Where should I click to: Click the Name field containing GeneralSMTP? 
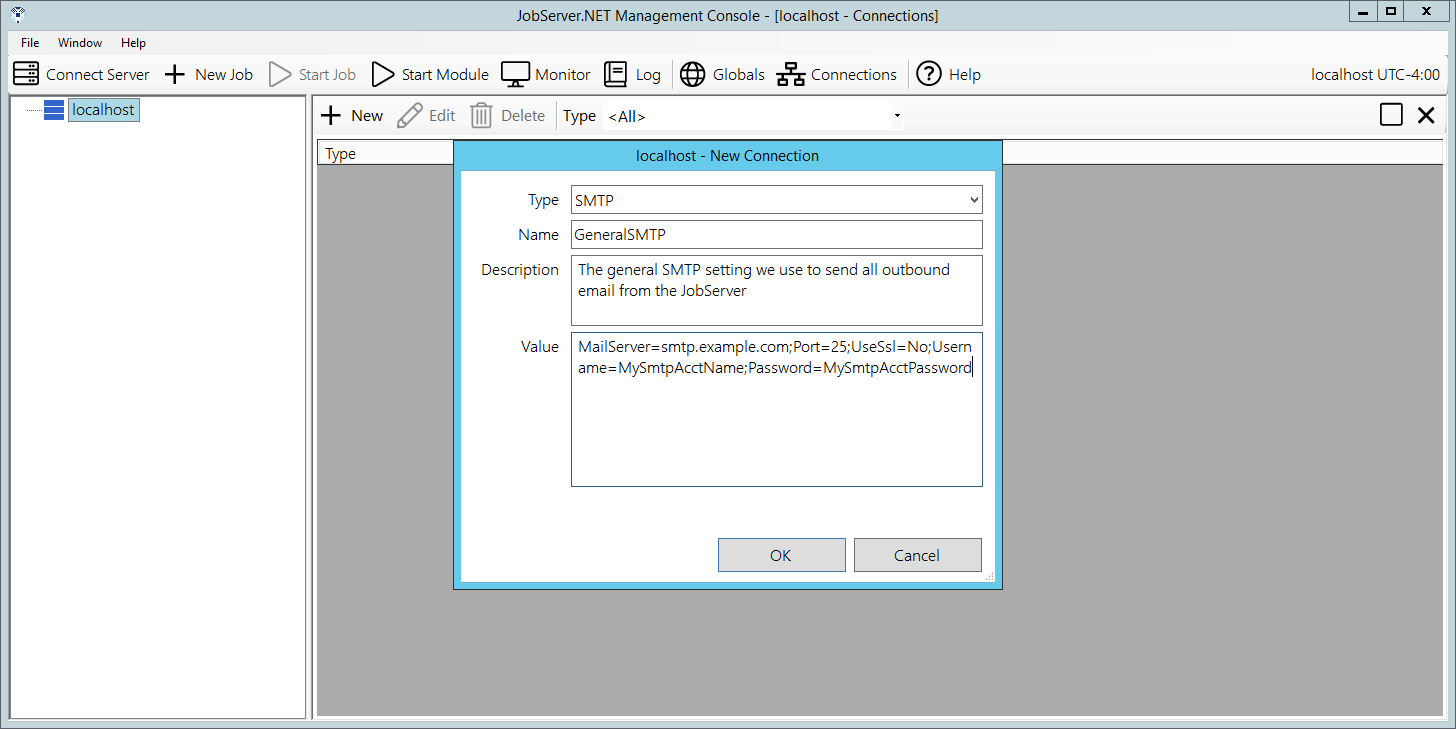pyautogui.click(x=776, y=235)
